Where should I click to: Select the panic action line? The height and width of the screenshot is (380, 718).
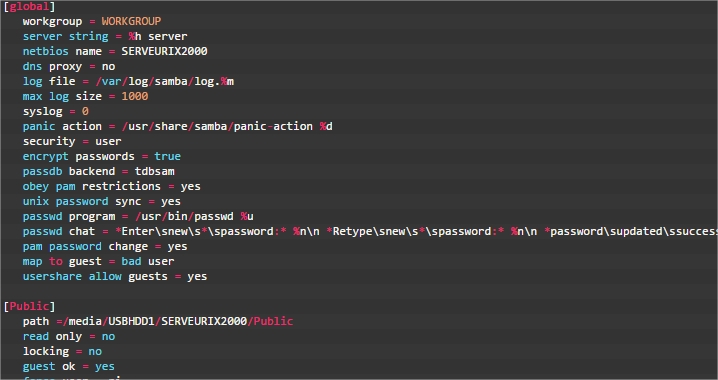tap(178, 126)
